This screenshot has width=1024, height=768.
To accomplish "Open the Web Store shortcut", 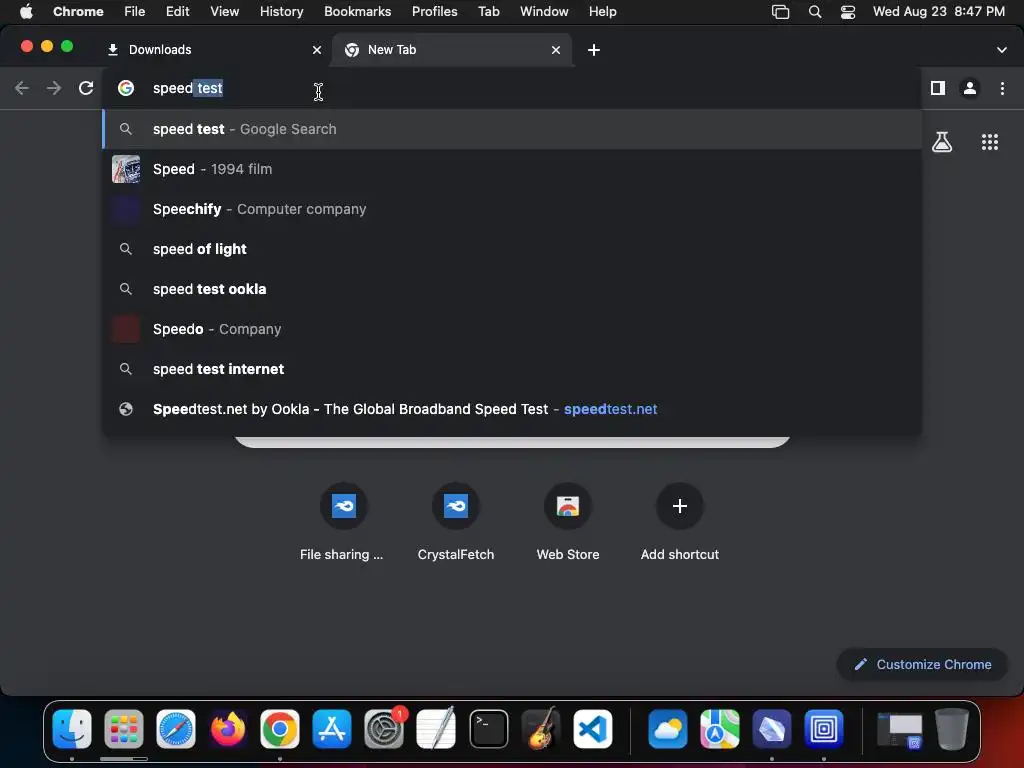I will (568, 521).
